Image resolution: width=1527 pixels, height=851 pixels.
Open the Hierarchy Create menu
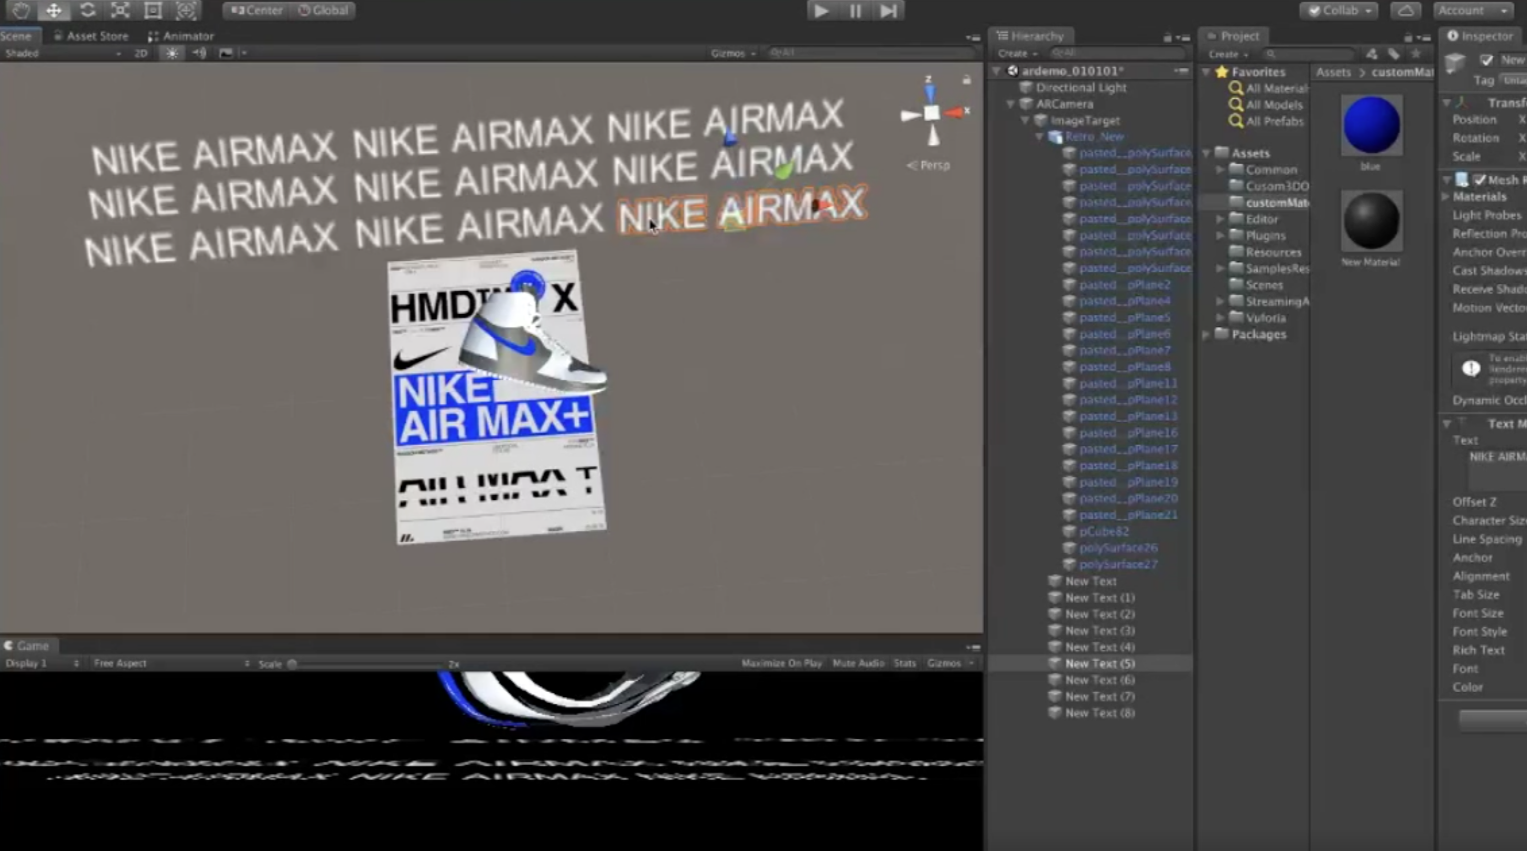[1017, 54]
